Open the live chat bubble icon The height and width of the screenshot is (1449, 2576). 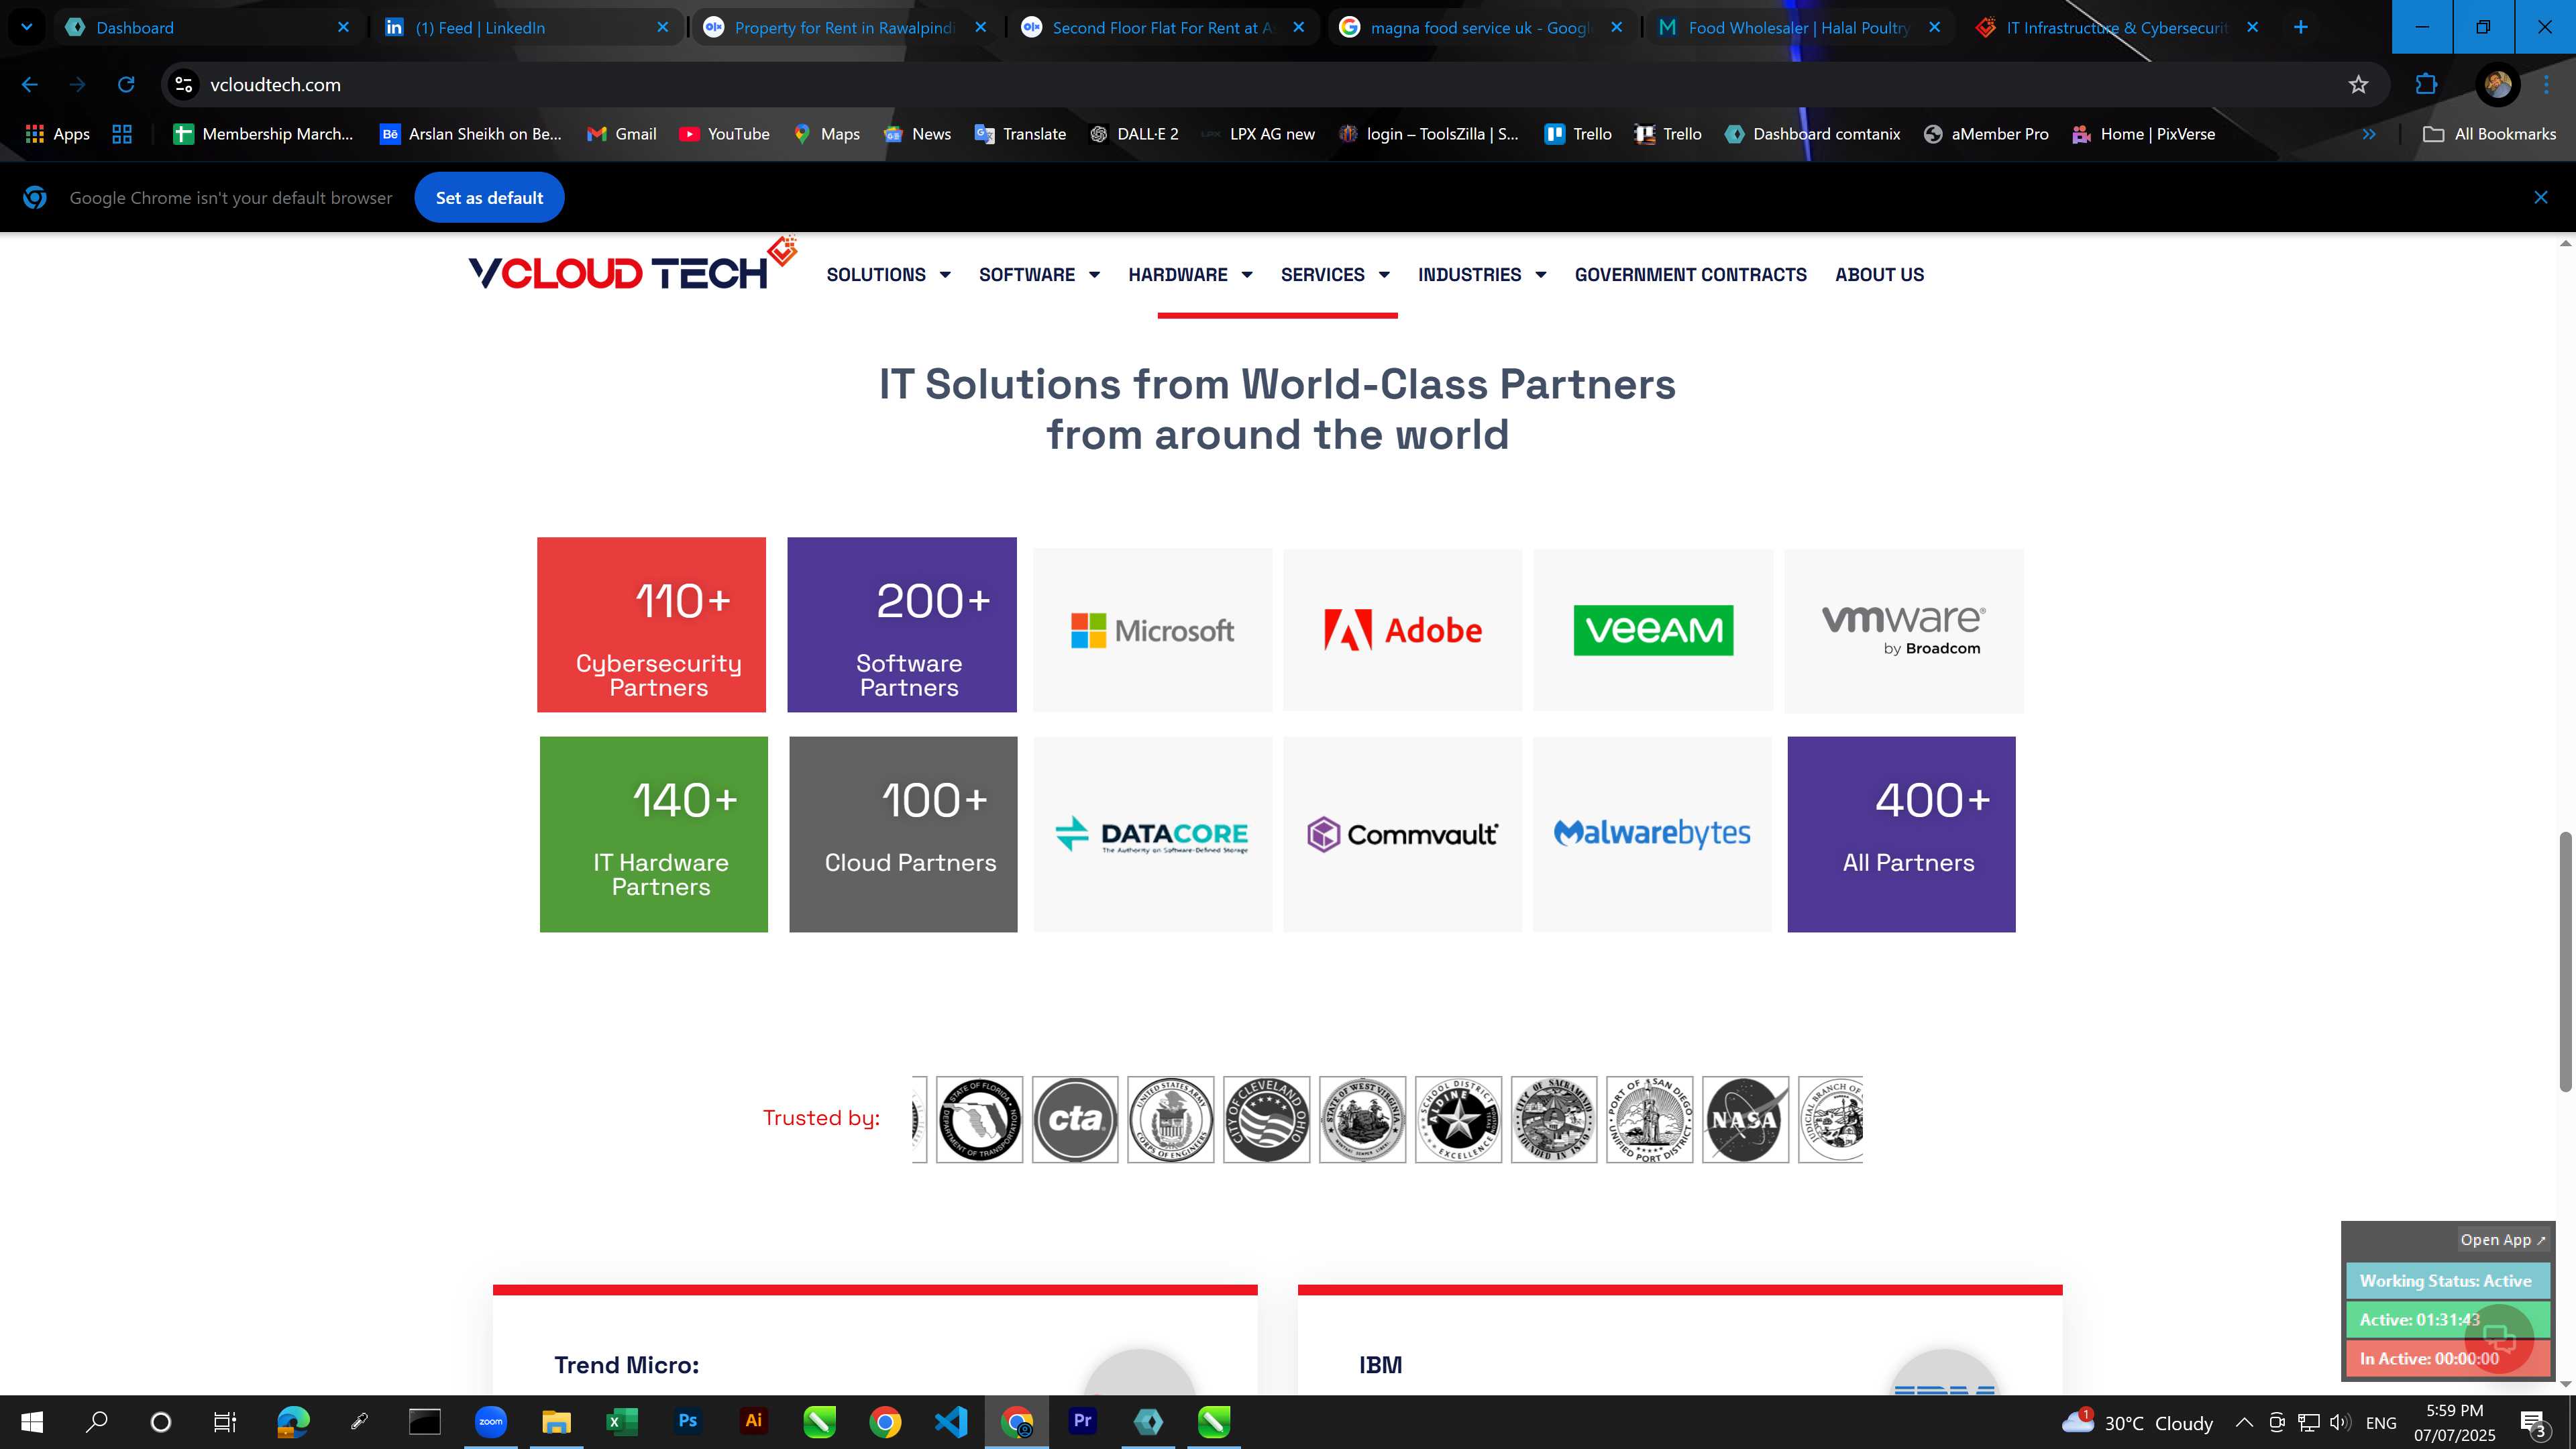(2498, 1339)
